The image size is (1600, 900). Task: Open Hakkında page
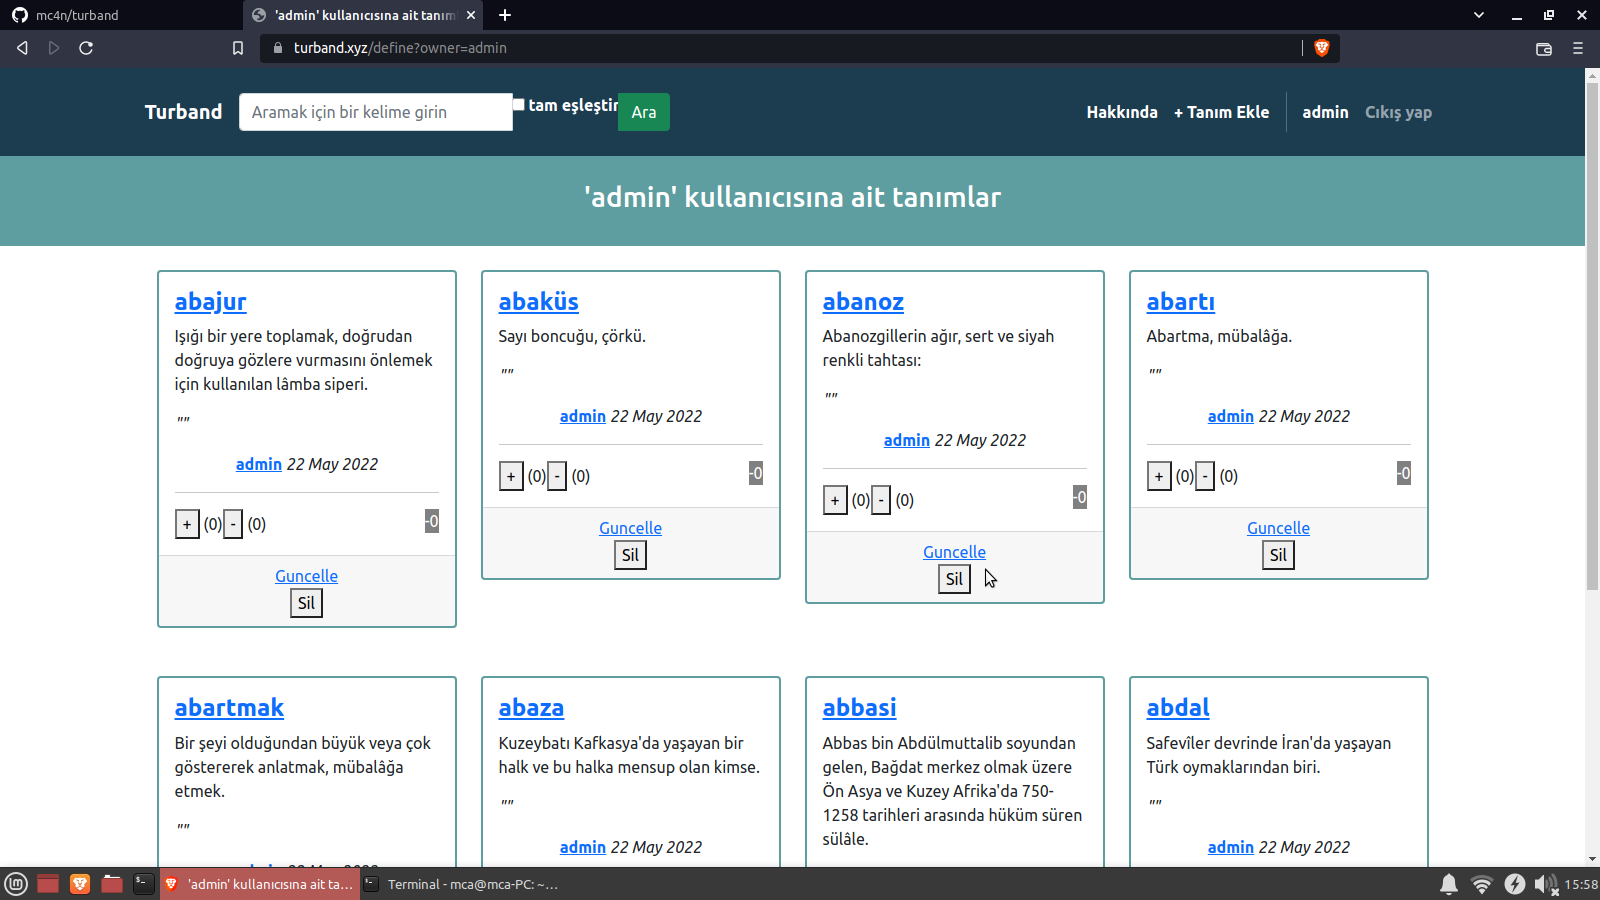1122,112
